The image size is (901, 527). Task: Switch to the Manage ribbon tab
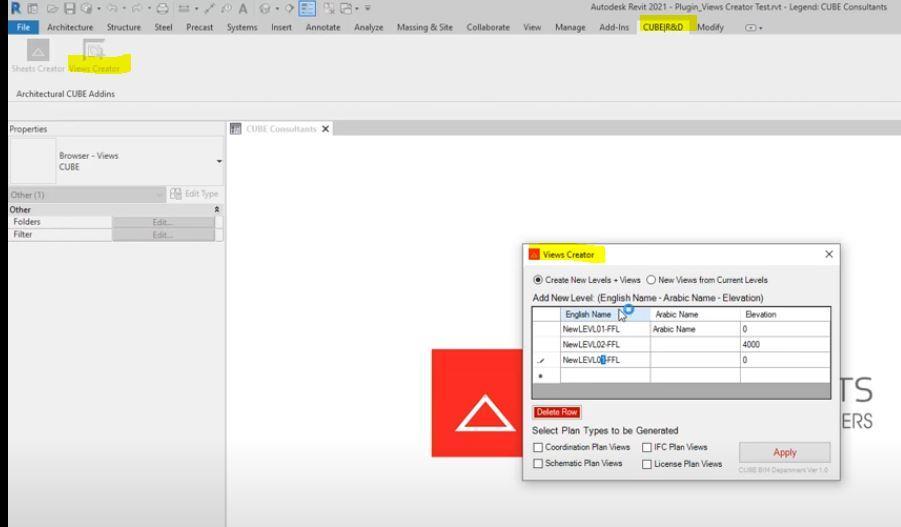point(570,27)
